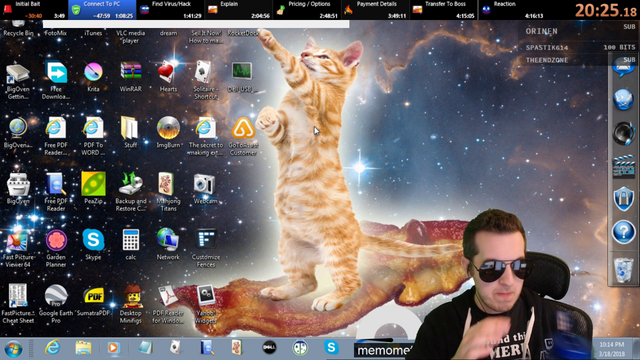Viewport: 640px width, 360px height.
Task: Launch the Hearts card game icon
Action: pos(168,72)
